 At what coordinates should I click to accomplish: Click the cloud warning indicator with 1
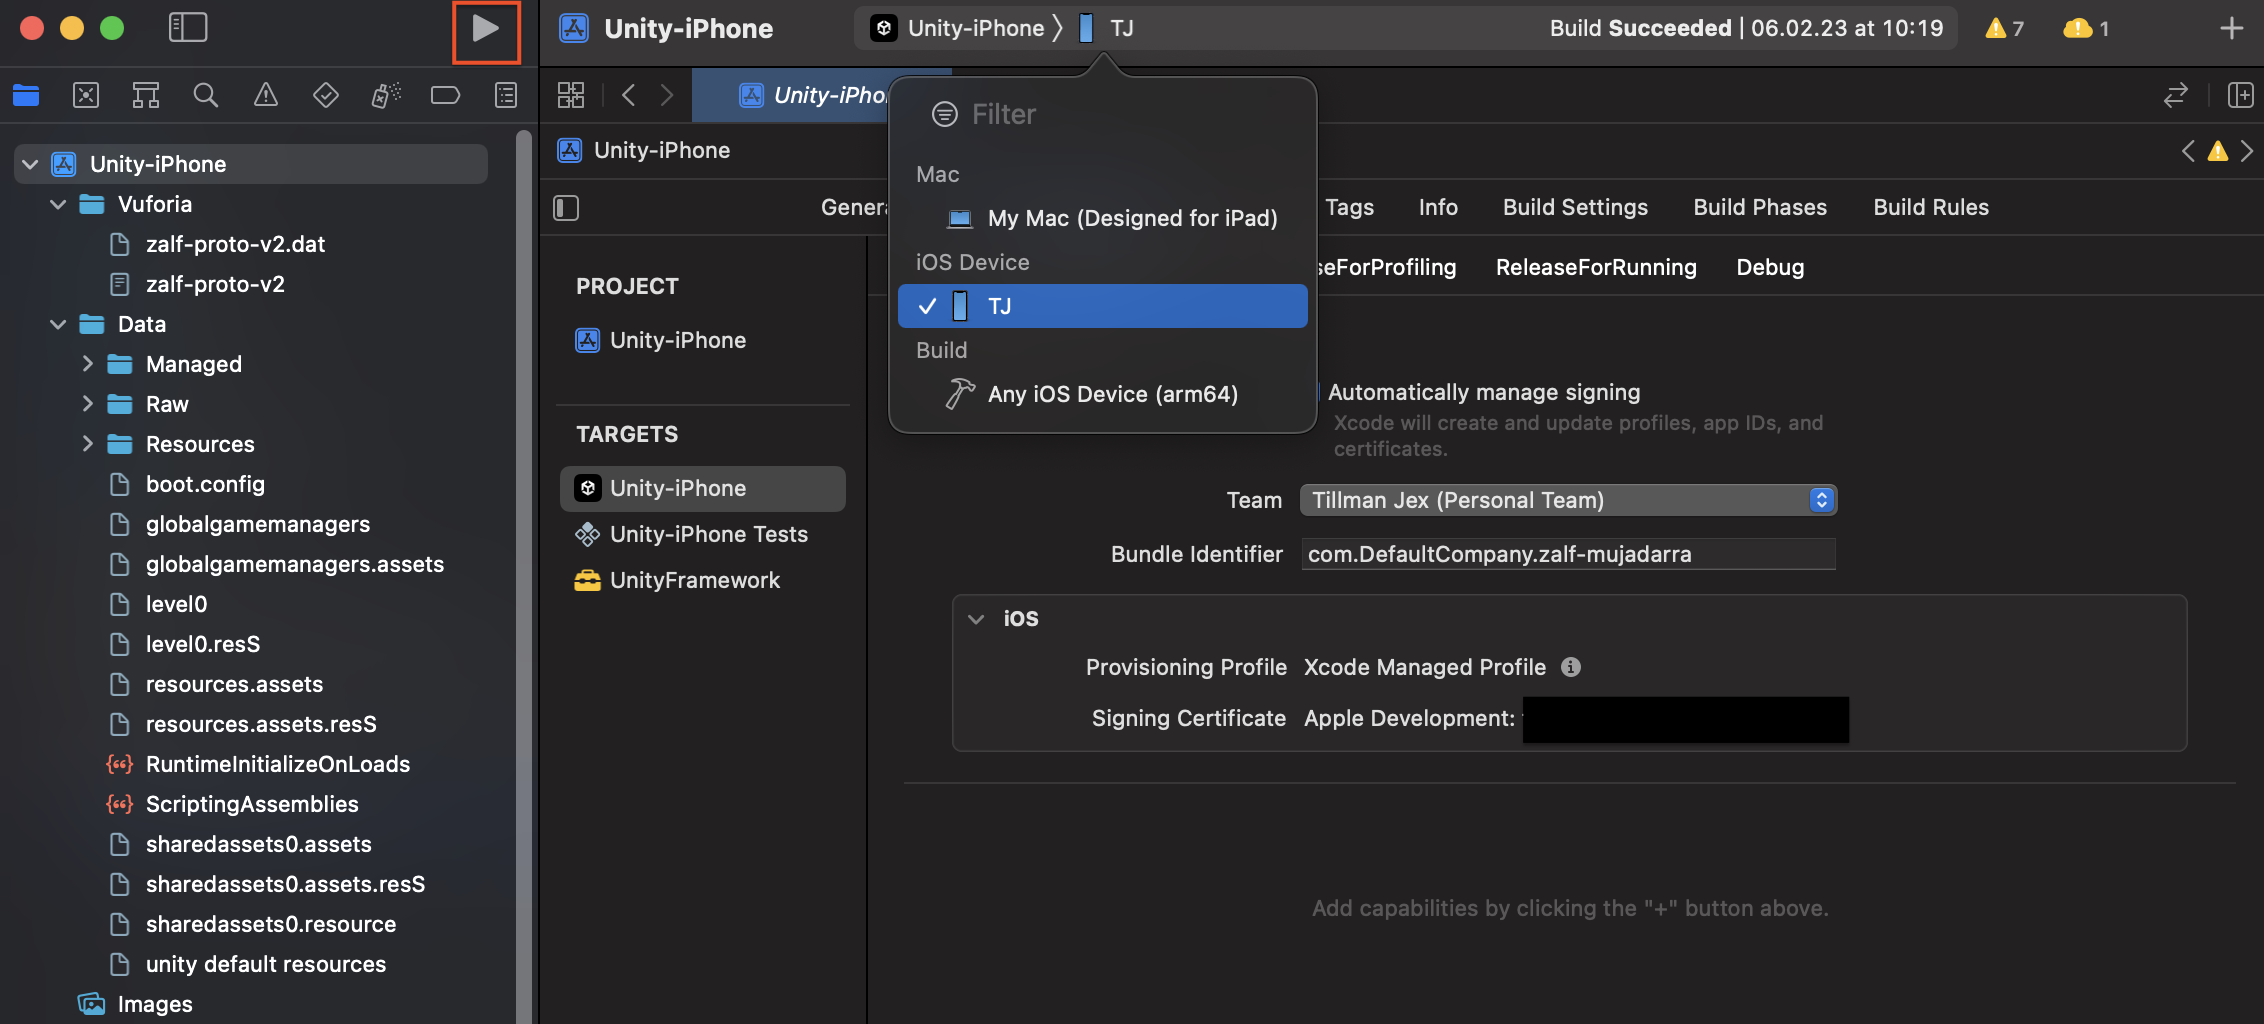coord(2087,28)
